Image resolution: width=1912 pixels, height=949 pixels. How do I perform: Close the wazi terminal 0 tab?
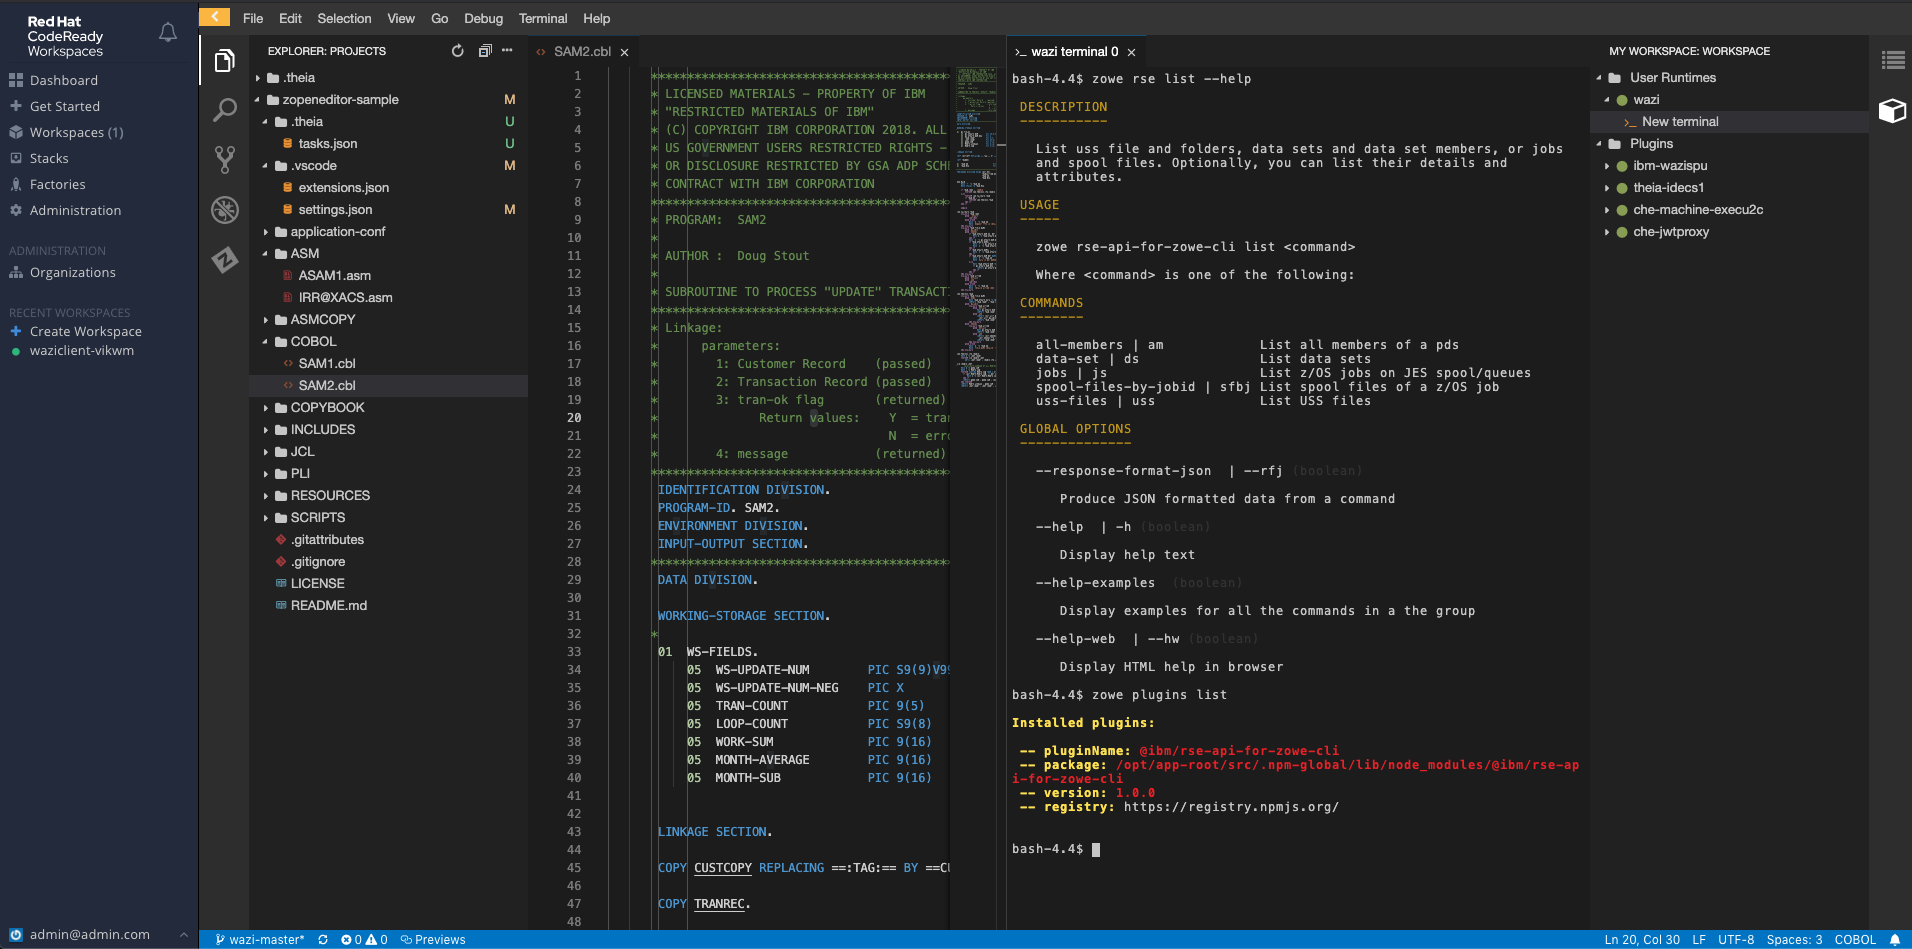(x=1131, y=52)
